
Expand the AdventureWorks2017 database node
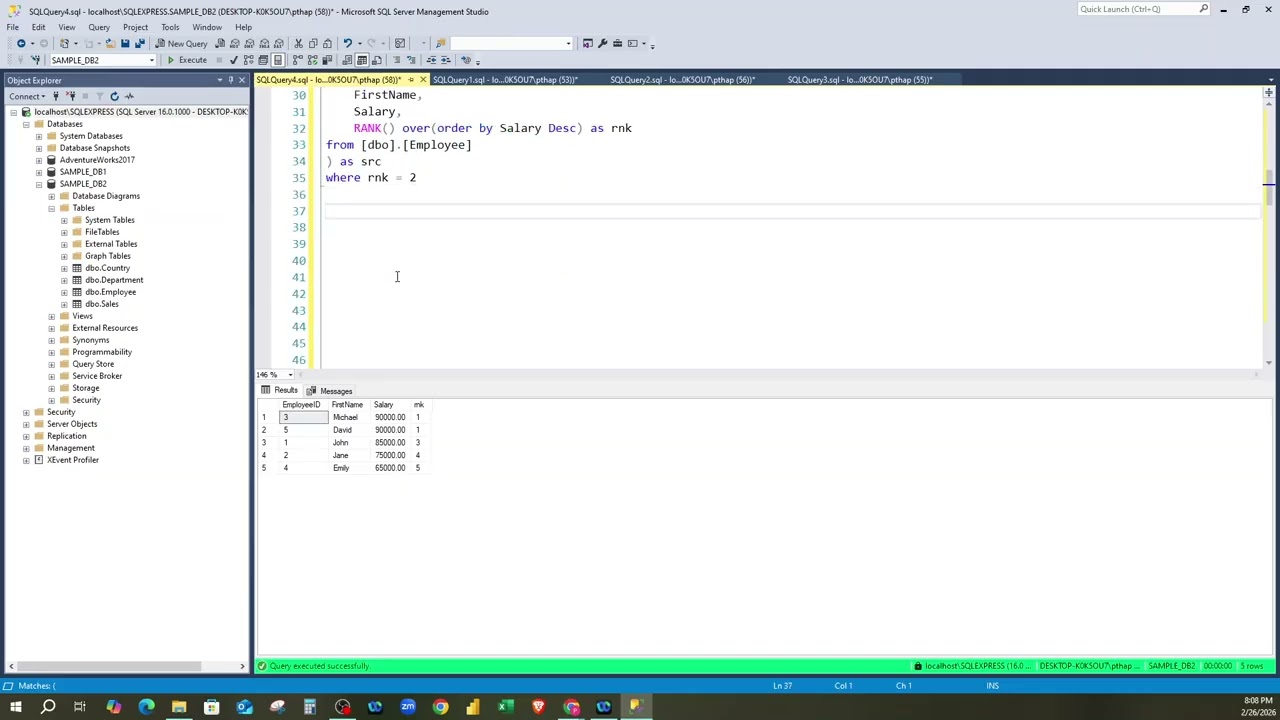pos(39,160)
